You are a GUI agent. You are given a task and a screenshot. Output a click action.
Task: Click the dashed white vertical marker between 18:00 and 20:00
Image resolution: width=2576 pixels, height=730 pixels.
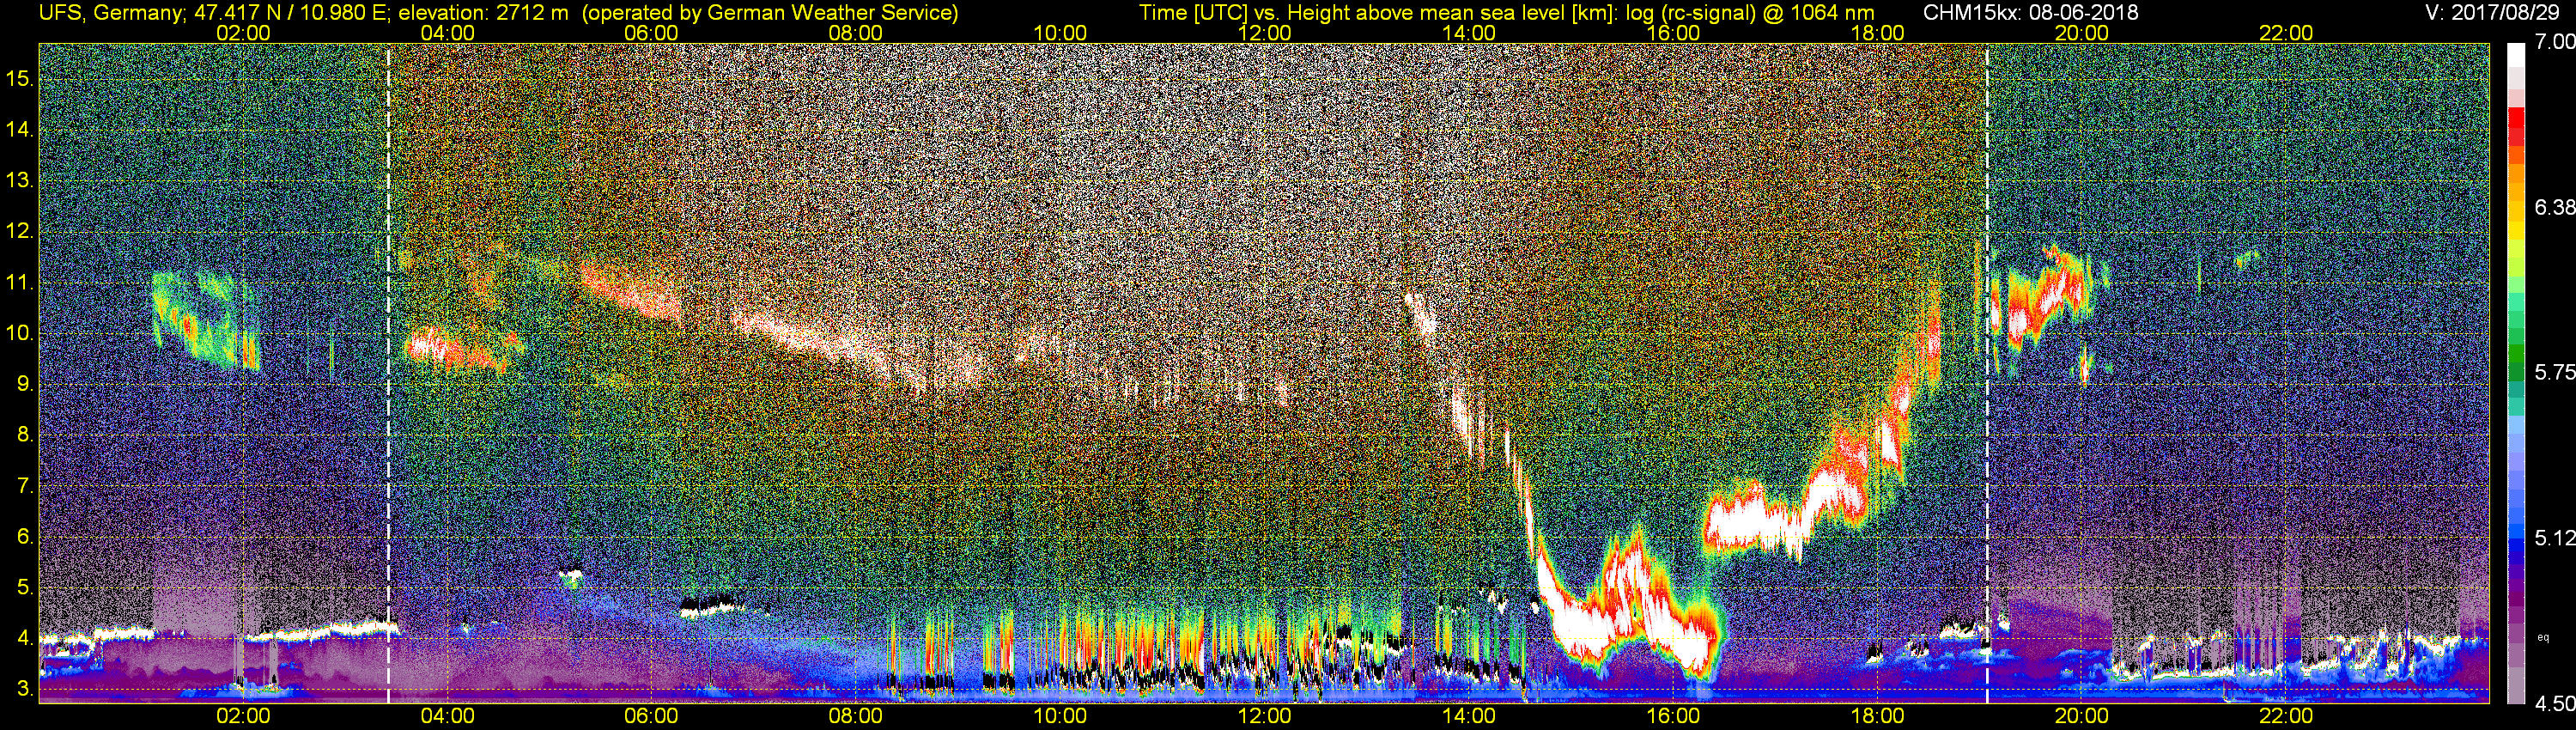coord(1987,373)
